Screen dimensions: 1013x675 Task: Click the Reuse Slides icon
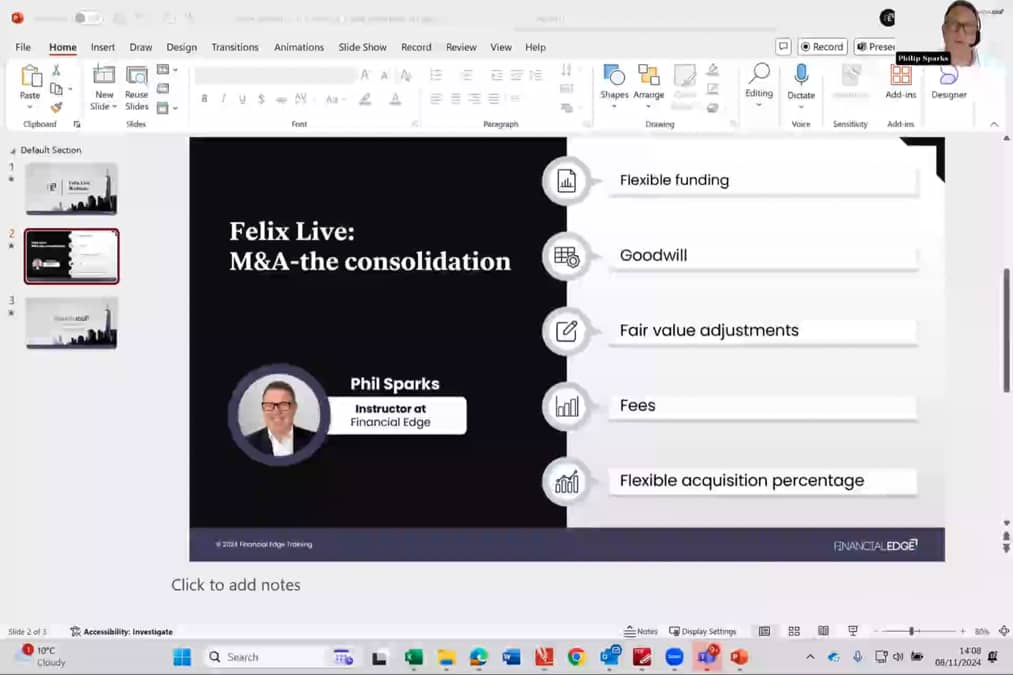pos(136,76)
